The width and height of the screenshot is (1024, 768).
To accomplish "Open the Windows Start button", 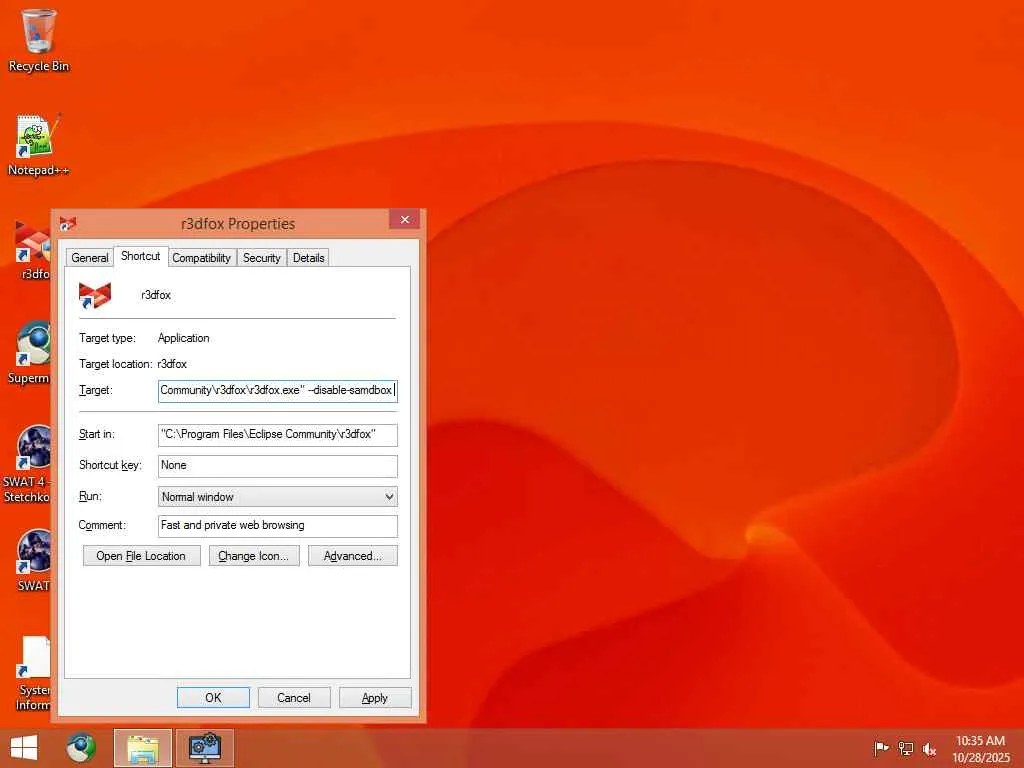I will 24,748.
